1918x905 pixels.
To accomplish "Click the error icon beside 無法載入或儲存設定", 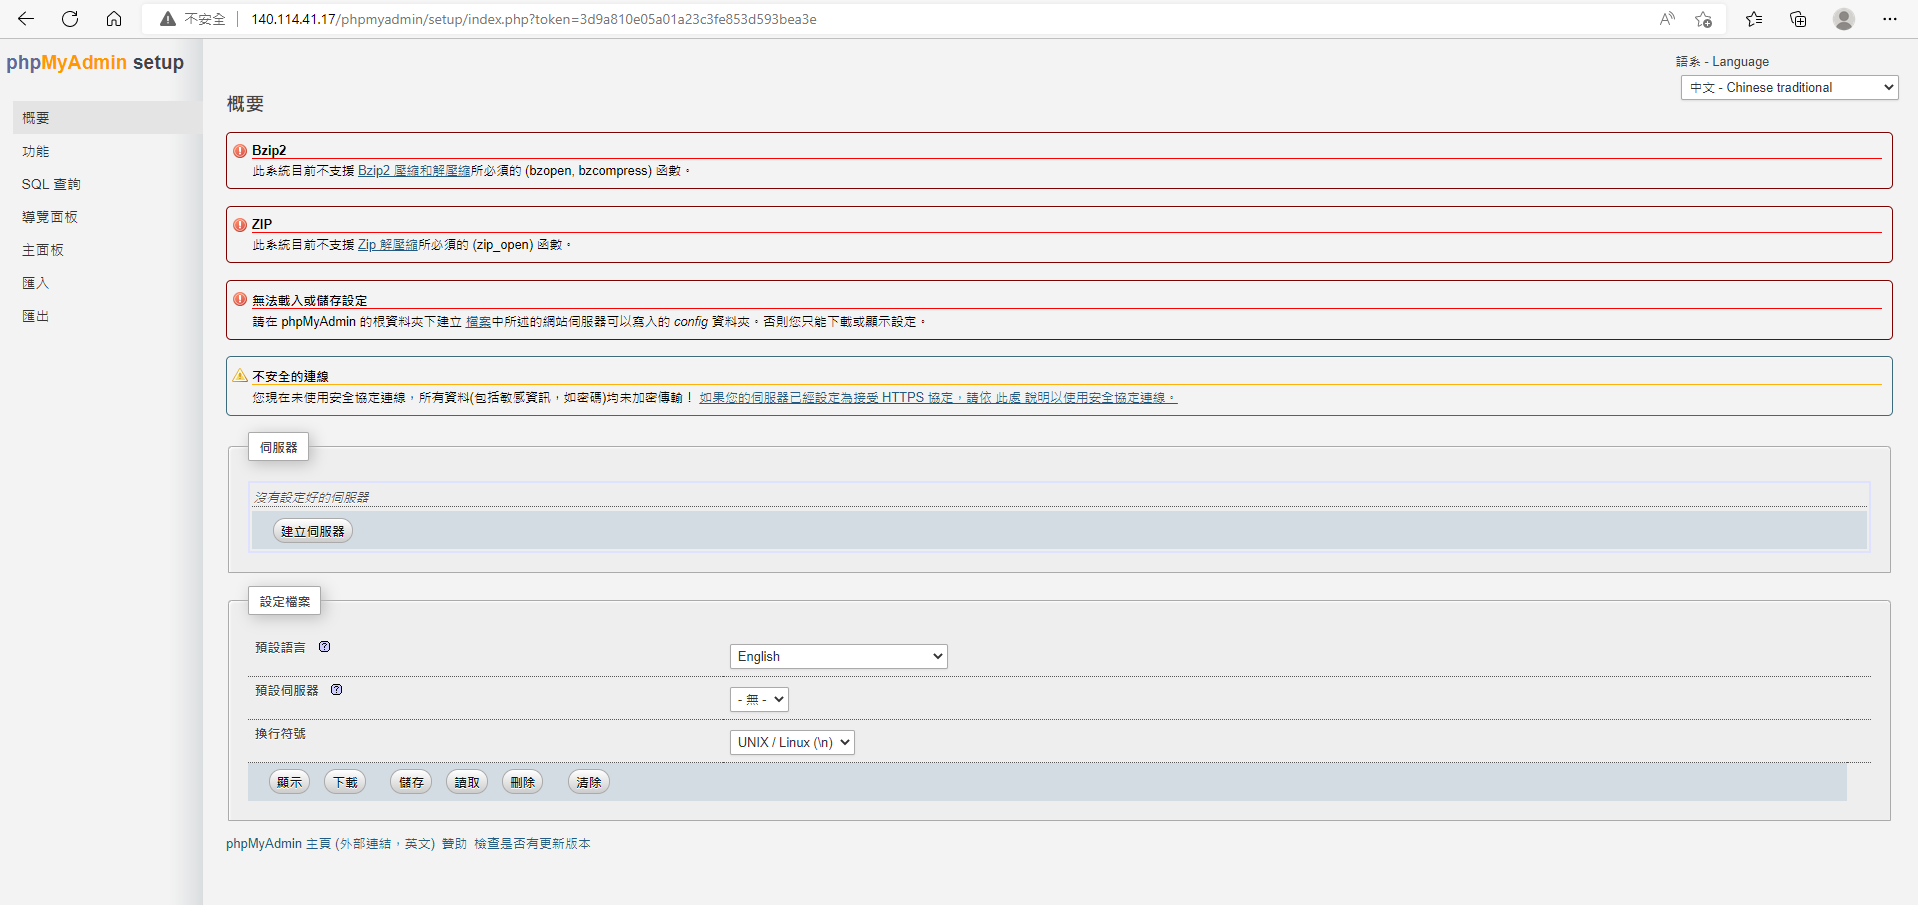I will 240,299.
